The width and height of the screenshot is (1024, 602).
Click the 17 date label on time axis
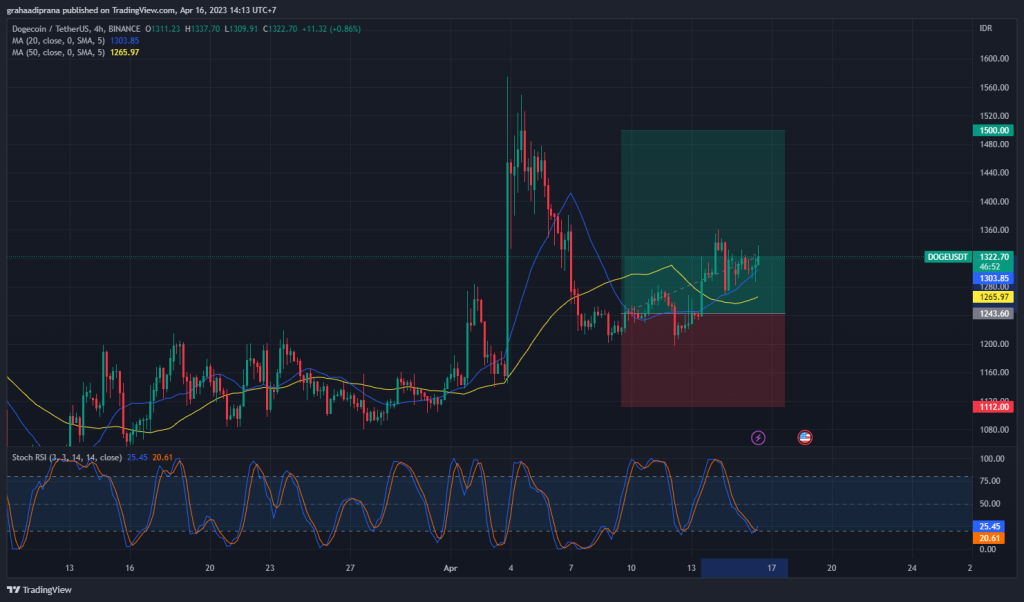tap(771, 568)
